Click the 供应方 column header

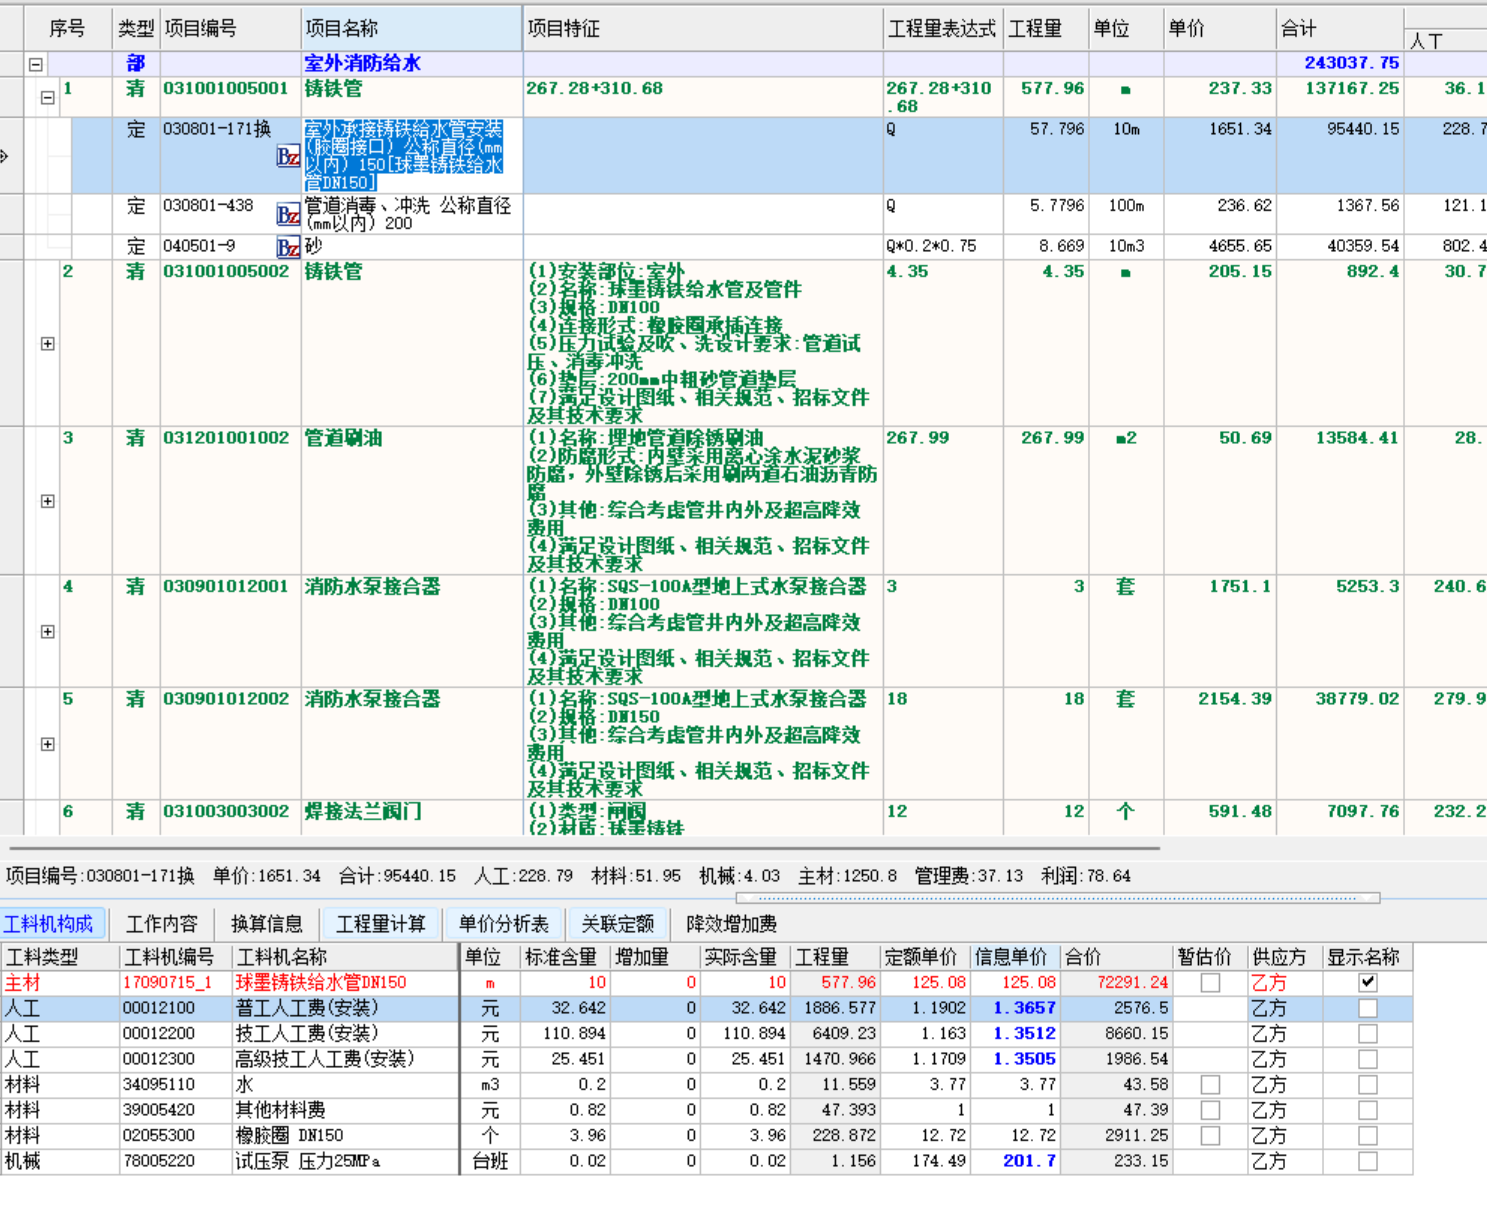click(1284, 957)
